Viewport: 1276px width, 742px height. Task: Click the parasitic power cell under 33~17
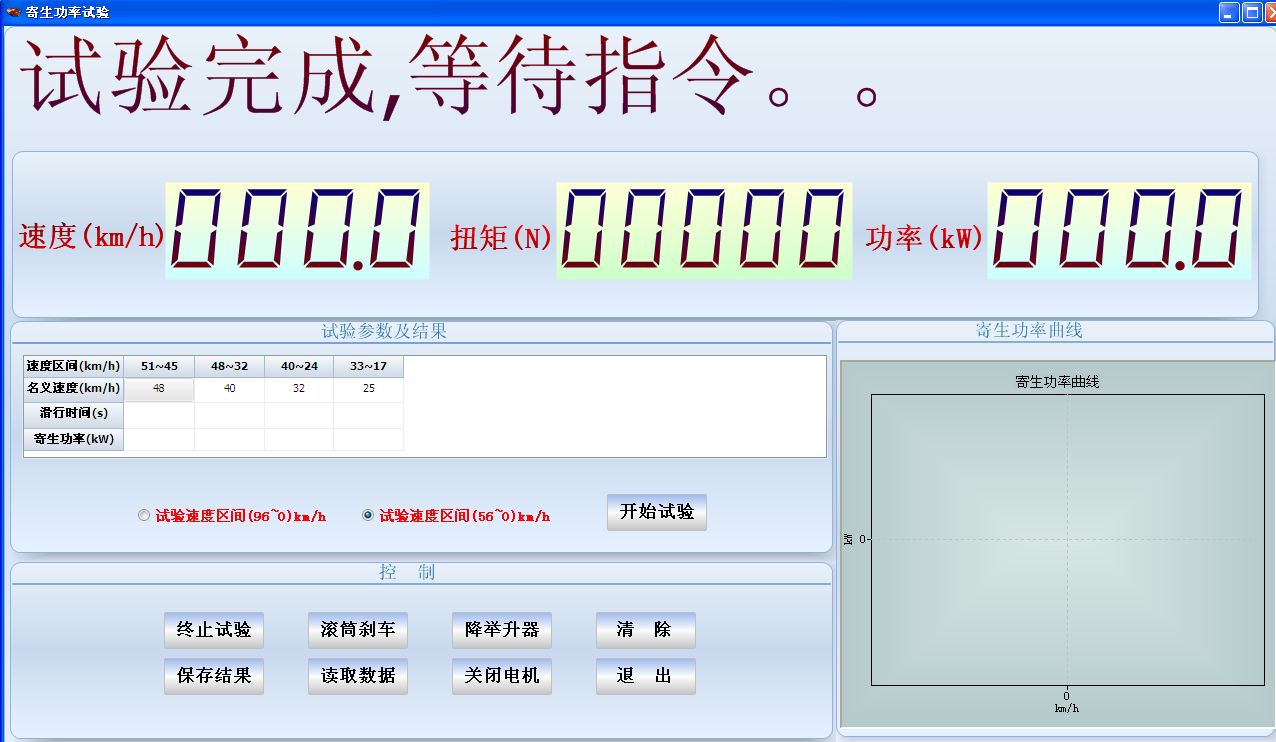[x=368, y=439]
